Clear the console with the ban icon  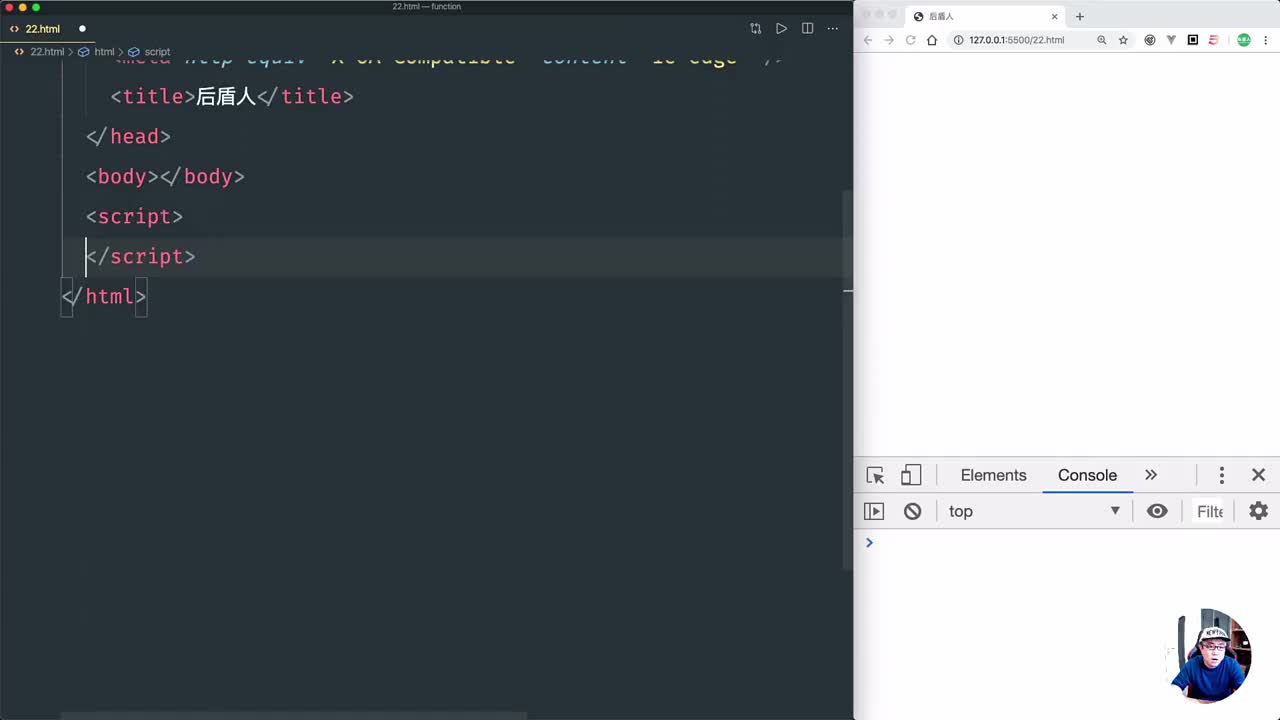pos(912,511)
